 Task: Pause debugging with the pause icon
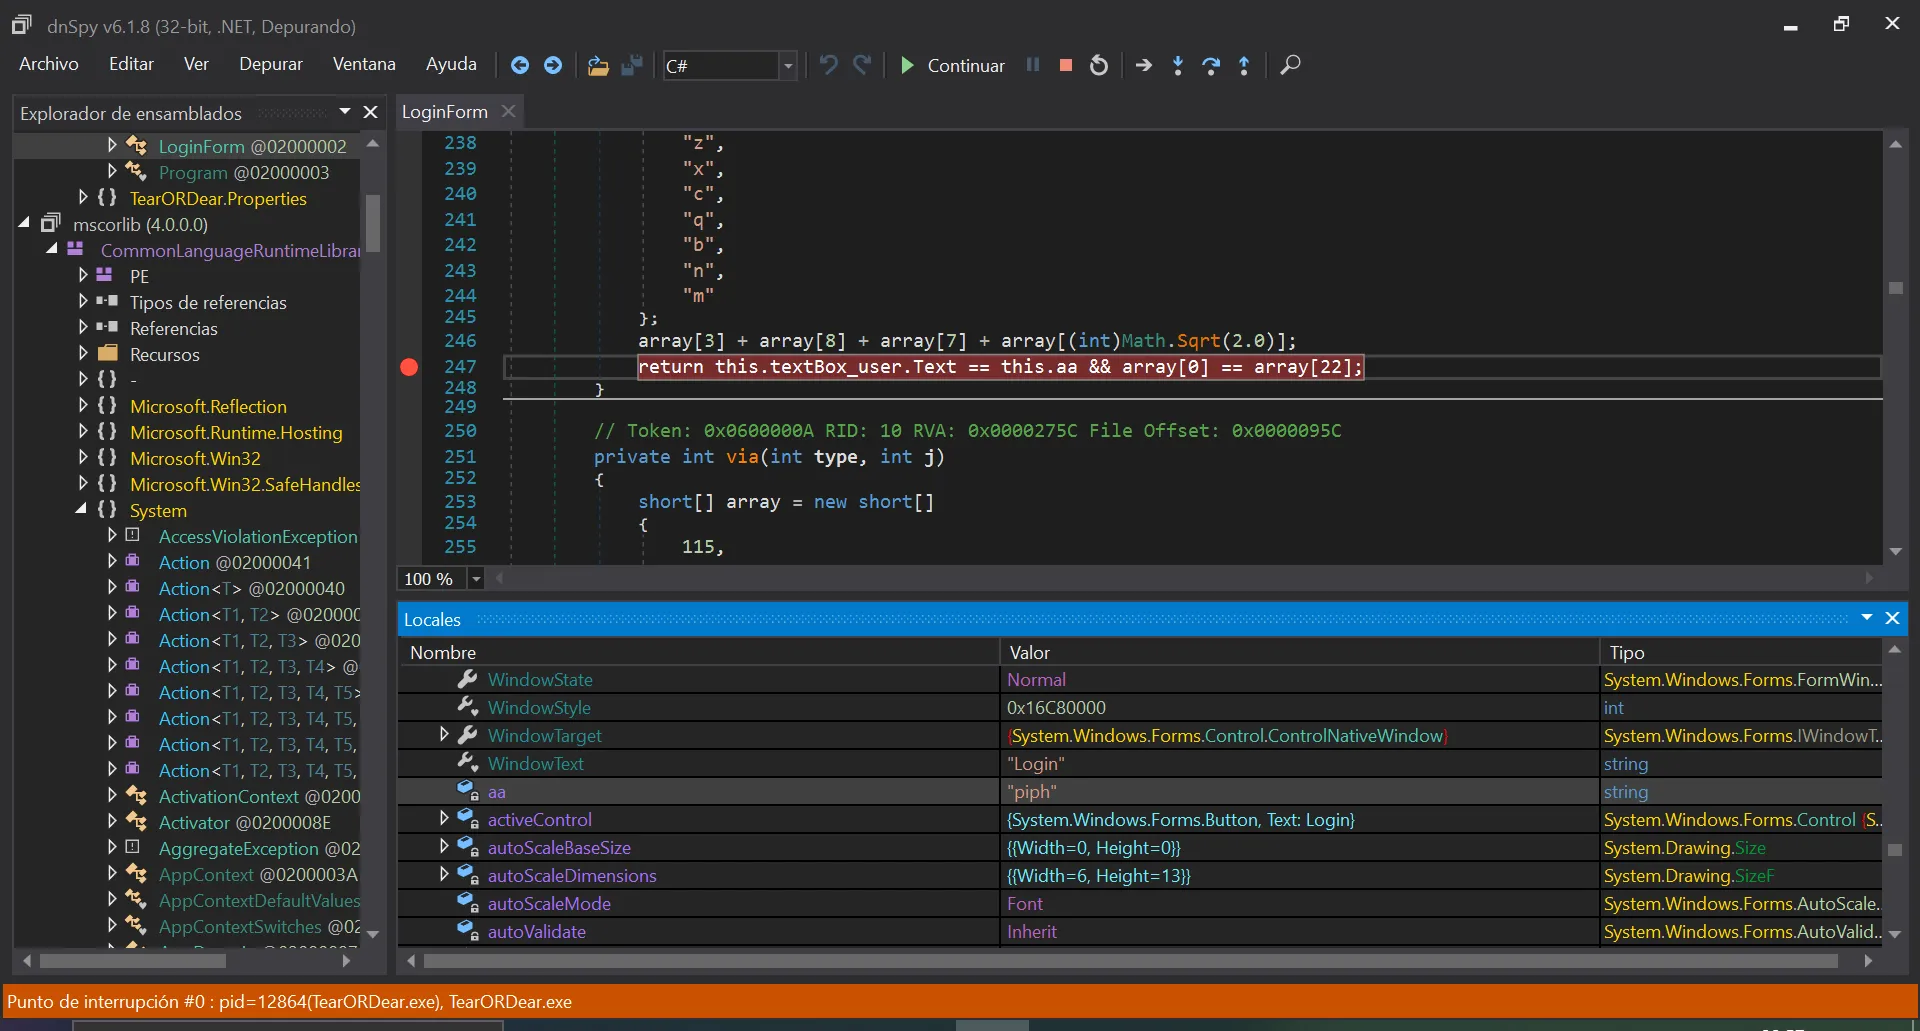pos(1033,65)
